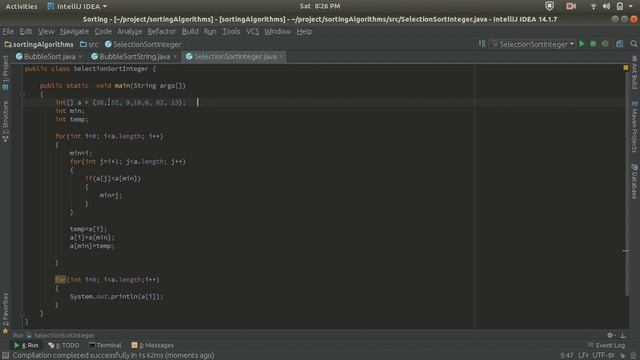Click SelectionSortInteger class breadcrumb
640x360 pixels.
[143, 44]
